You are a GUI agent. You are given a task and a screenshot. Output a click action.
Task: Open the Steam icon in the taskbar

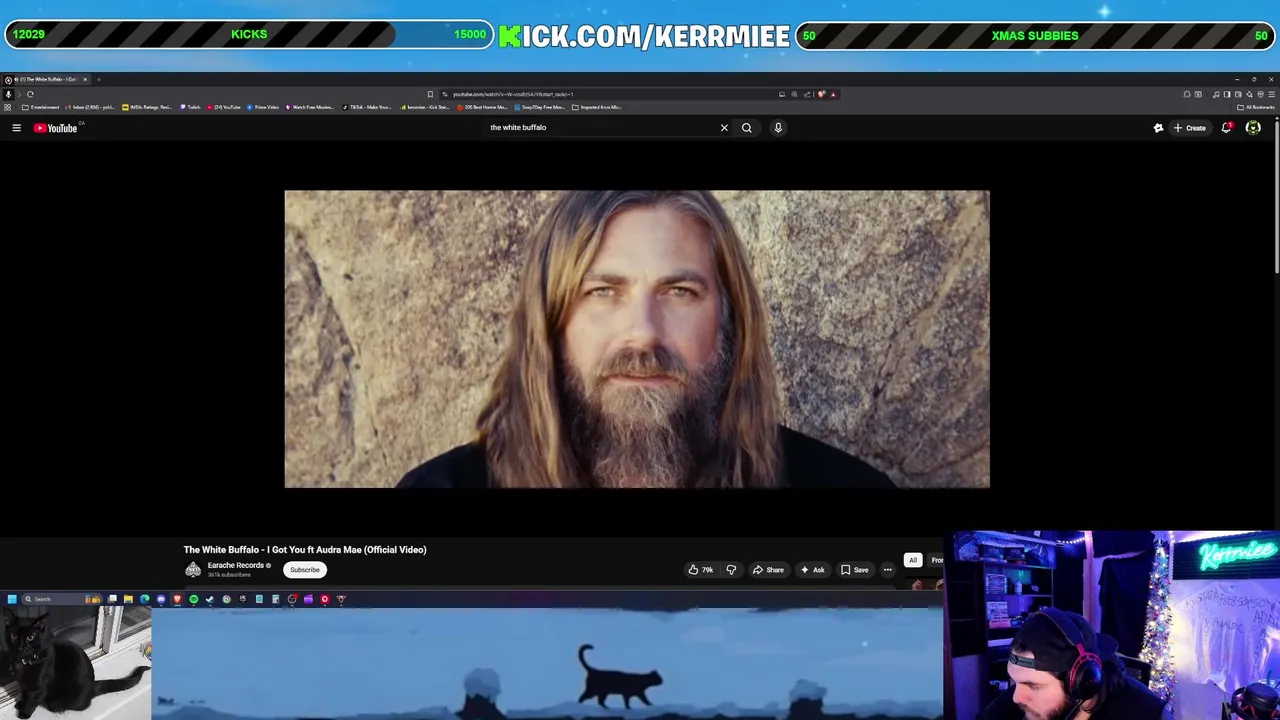tap(209, 599)
